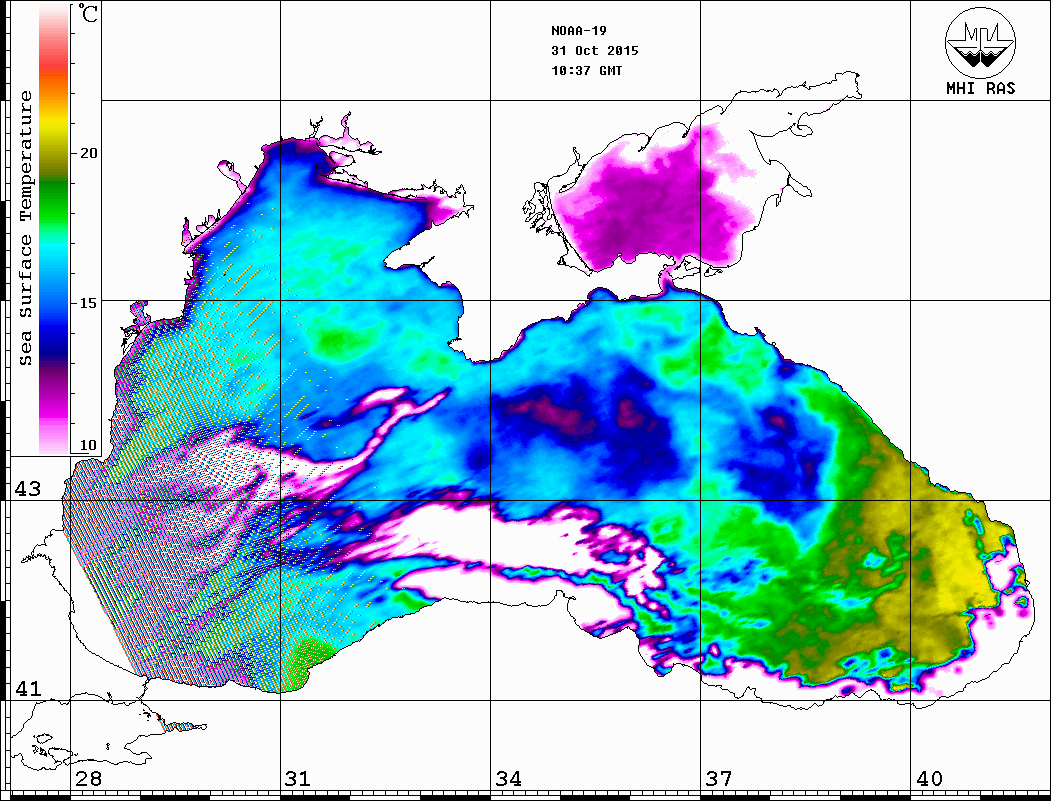
Task: Click longitude label 28
Action: click(88, 779)
